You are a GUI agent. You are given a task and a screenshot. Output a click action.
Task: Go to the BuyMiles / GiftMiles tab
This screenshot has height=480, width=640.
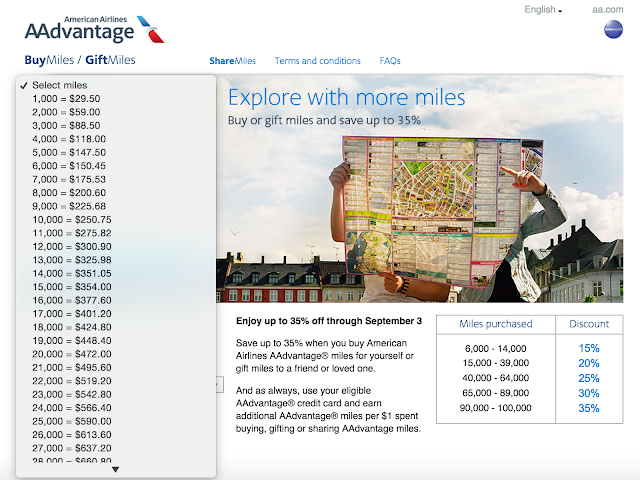(x=80, y=60)
